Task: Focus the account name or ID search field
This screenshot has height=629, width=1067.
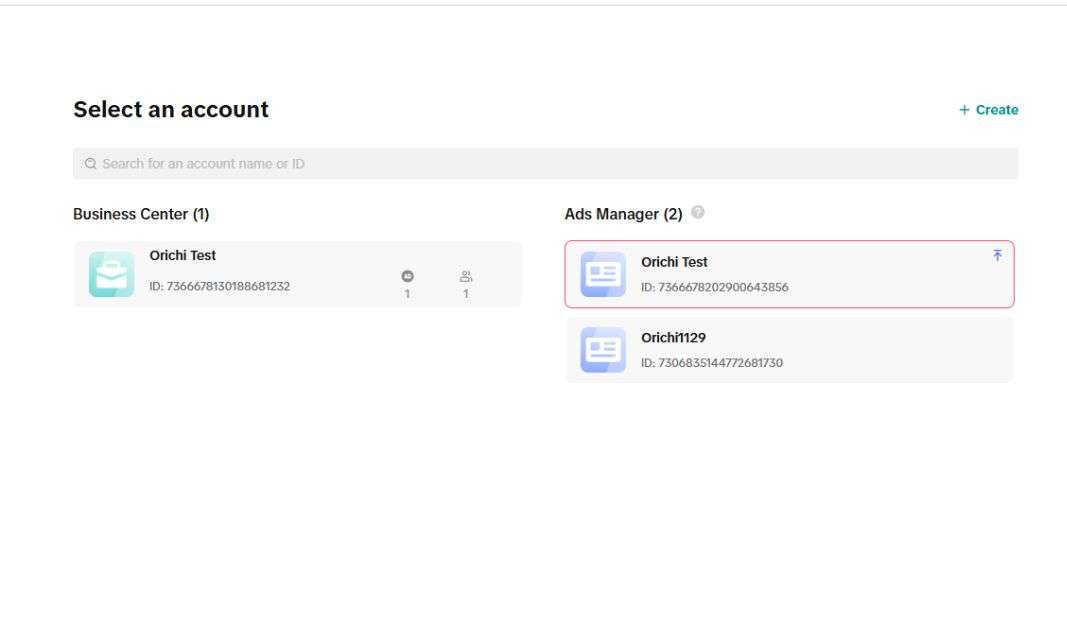Action: (x=545, y=163)
